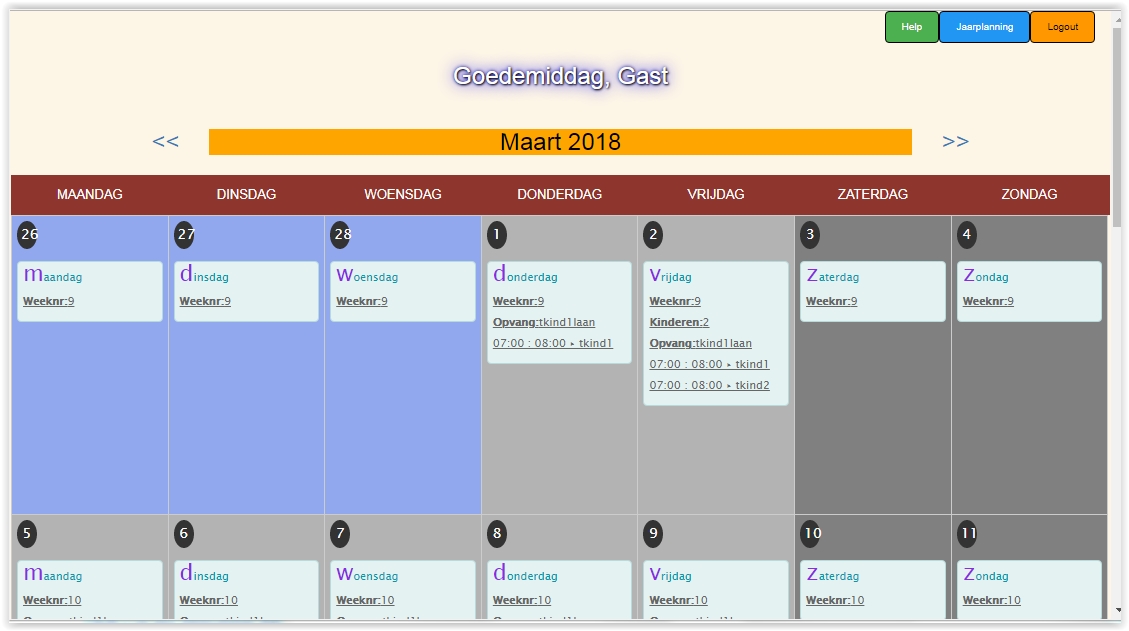Log out using the Logout button
Image resolution: width=1129 pixels, height=631 pixels.
(1062, 27)
